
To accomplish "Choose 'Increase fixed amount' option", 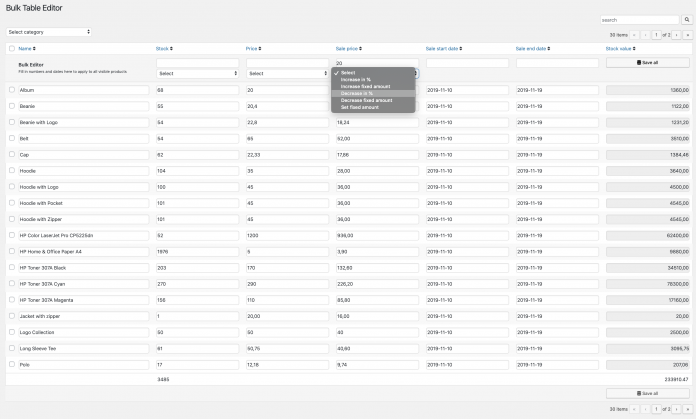I will pos(373,87).
